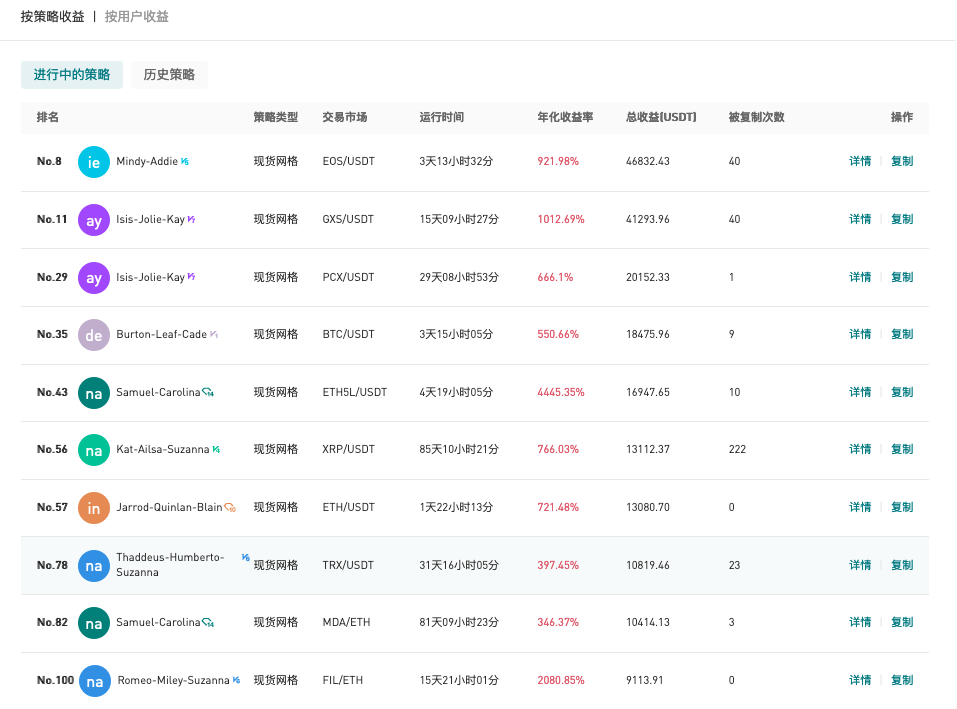Click the 46832.43 total profit value

coord(648,161)
